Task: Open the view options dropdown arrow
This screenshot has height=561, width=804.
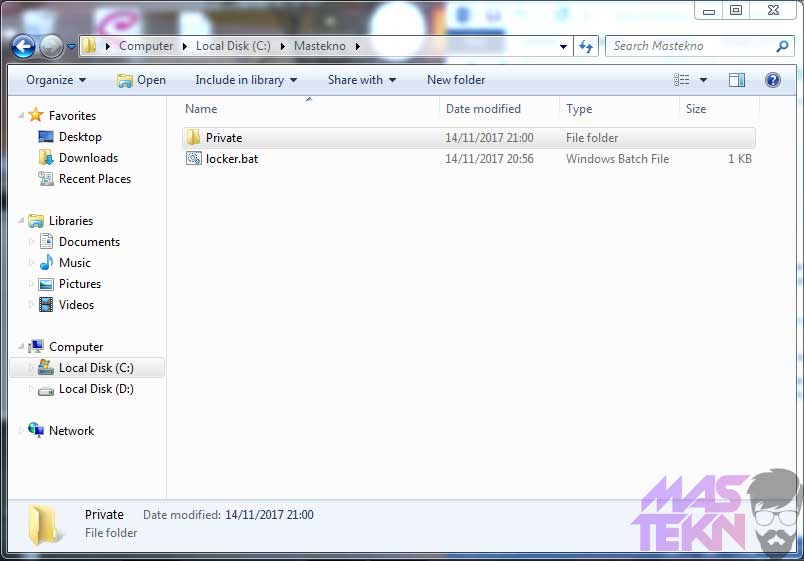Action: point(704,80)
